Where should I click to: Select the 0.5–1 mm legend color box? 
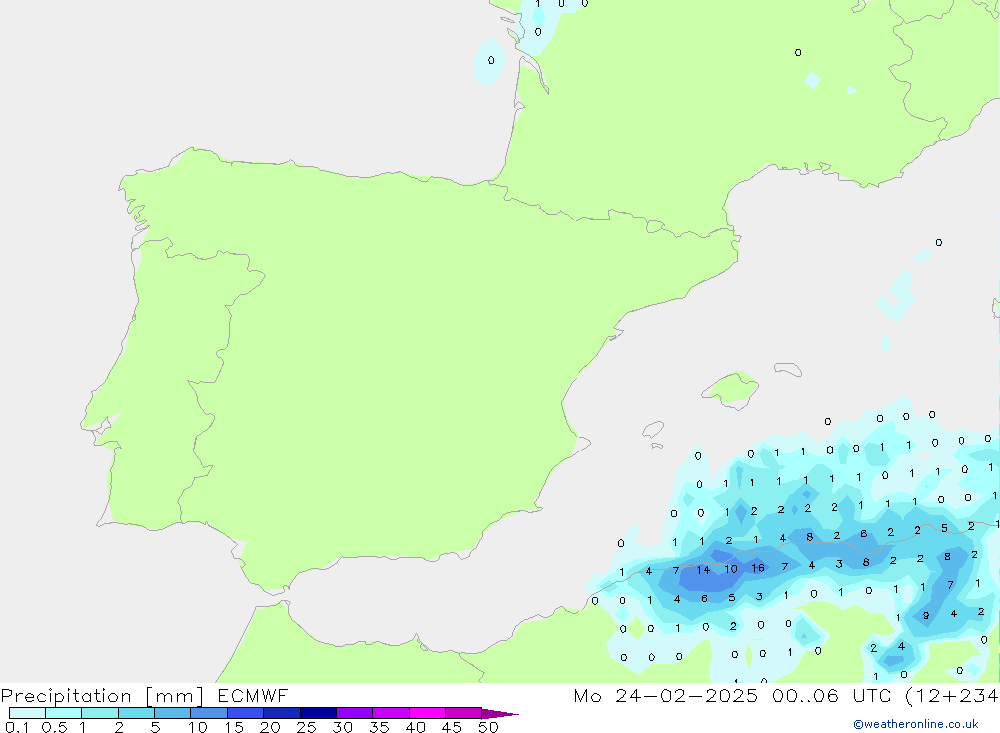click(x=64, y=713)
